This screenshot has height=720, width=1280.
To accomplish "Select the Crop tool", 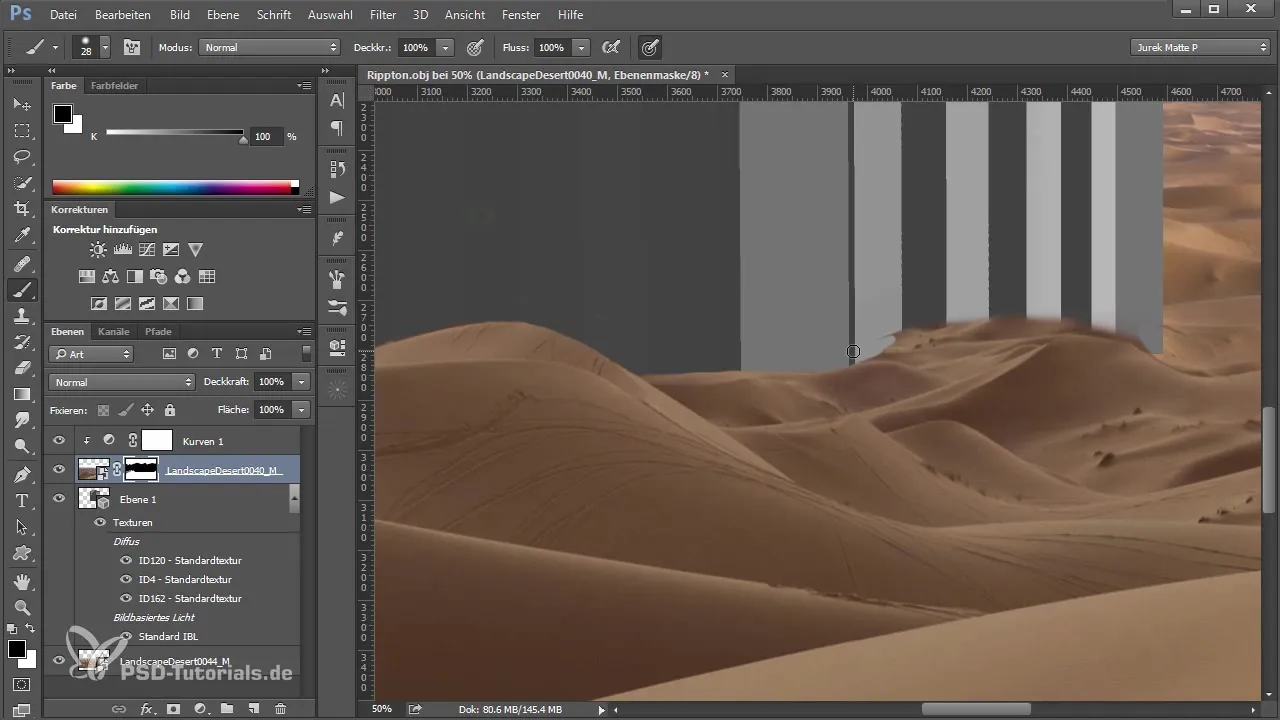I will tap(22, 209).
